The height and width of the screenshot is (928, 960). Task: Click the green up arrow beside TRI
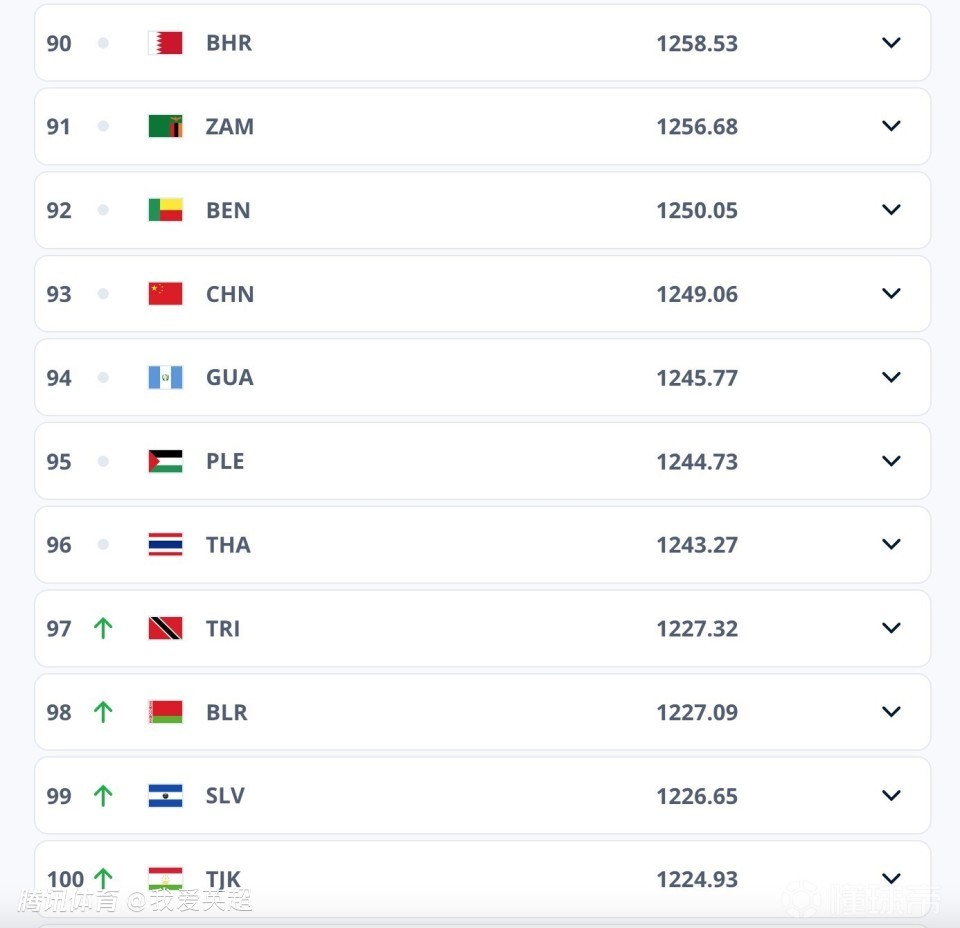pos(102,628)
